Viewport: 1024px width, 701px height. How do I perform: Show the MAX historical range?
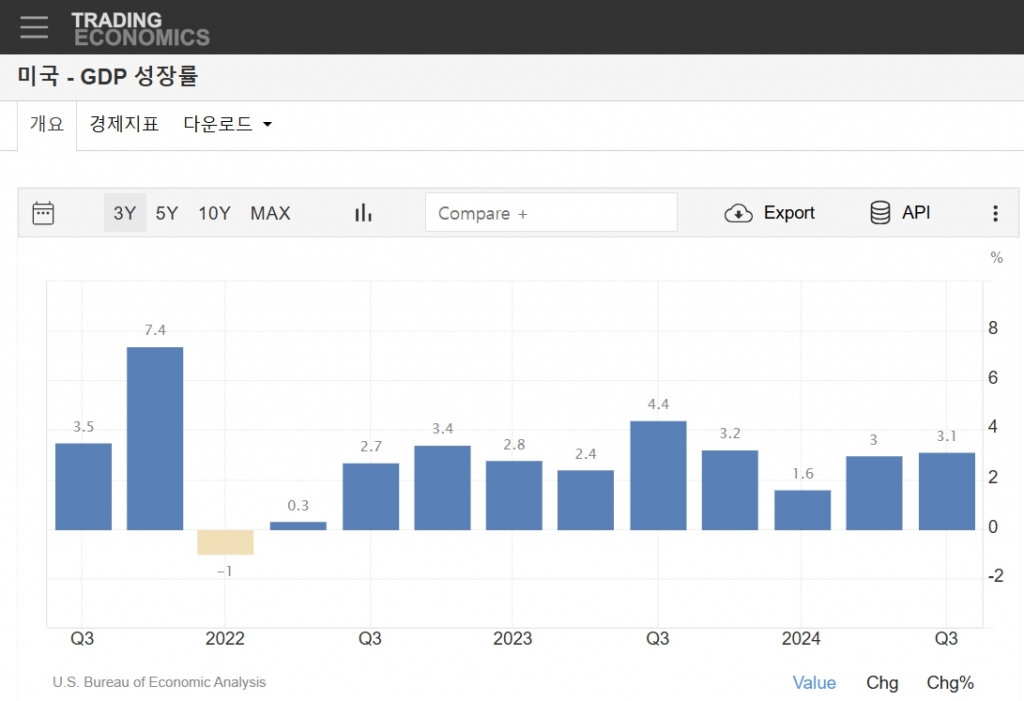pos(270,213)
